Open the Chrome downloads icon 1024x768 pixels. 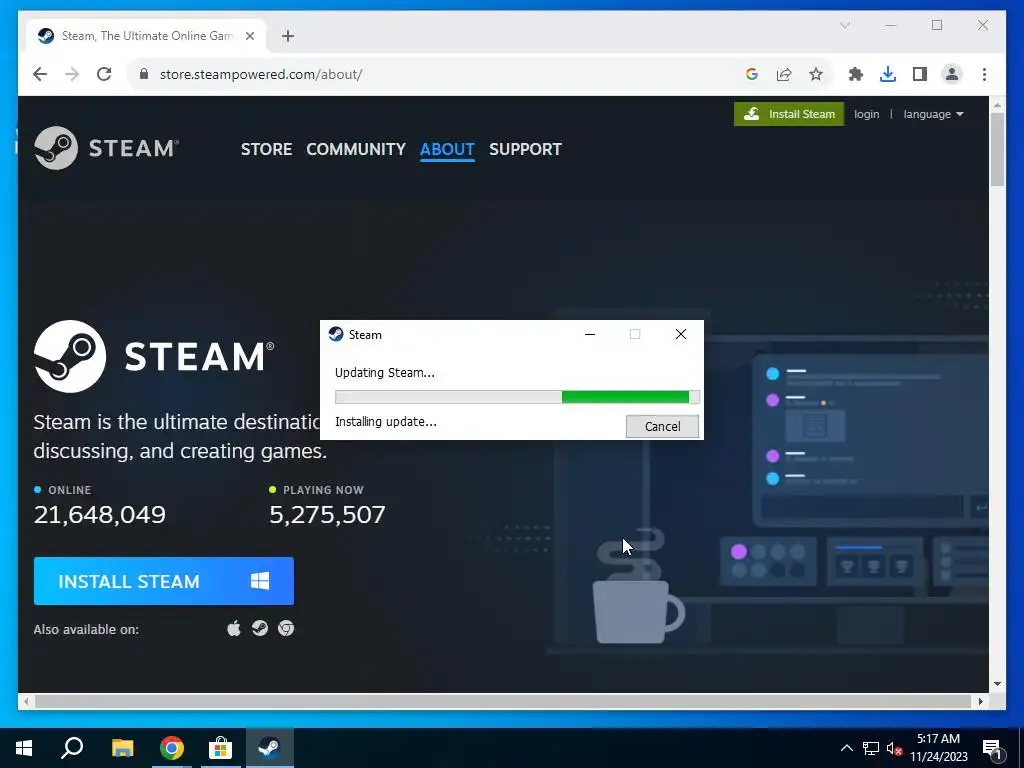click(x=888, y=74)
